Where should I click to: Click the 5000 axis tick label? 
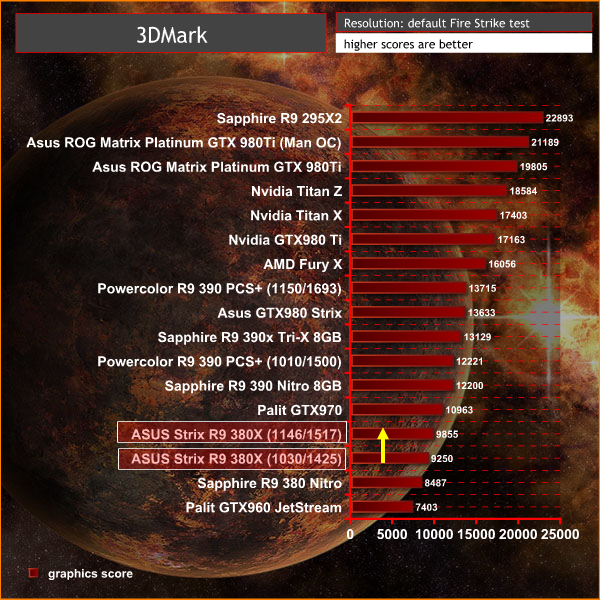(392, 535)
